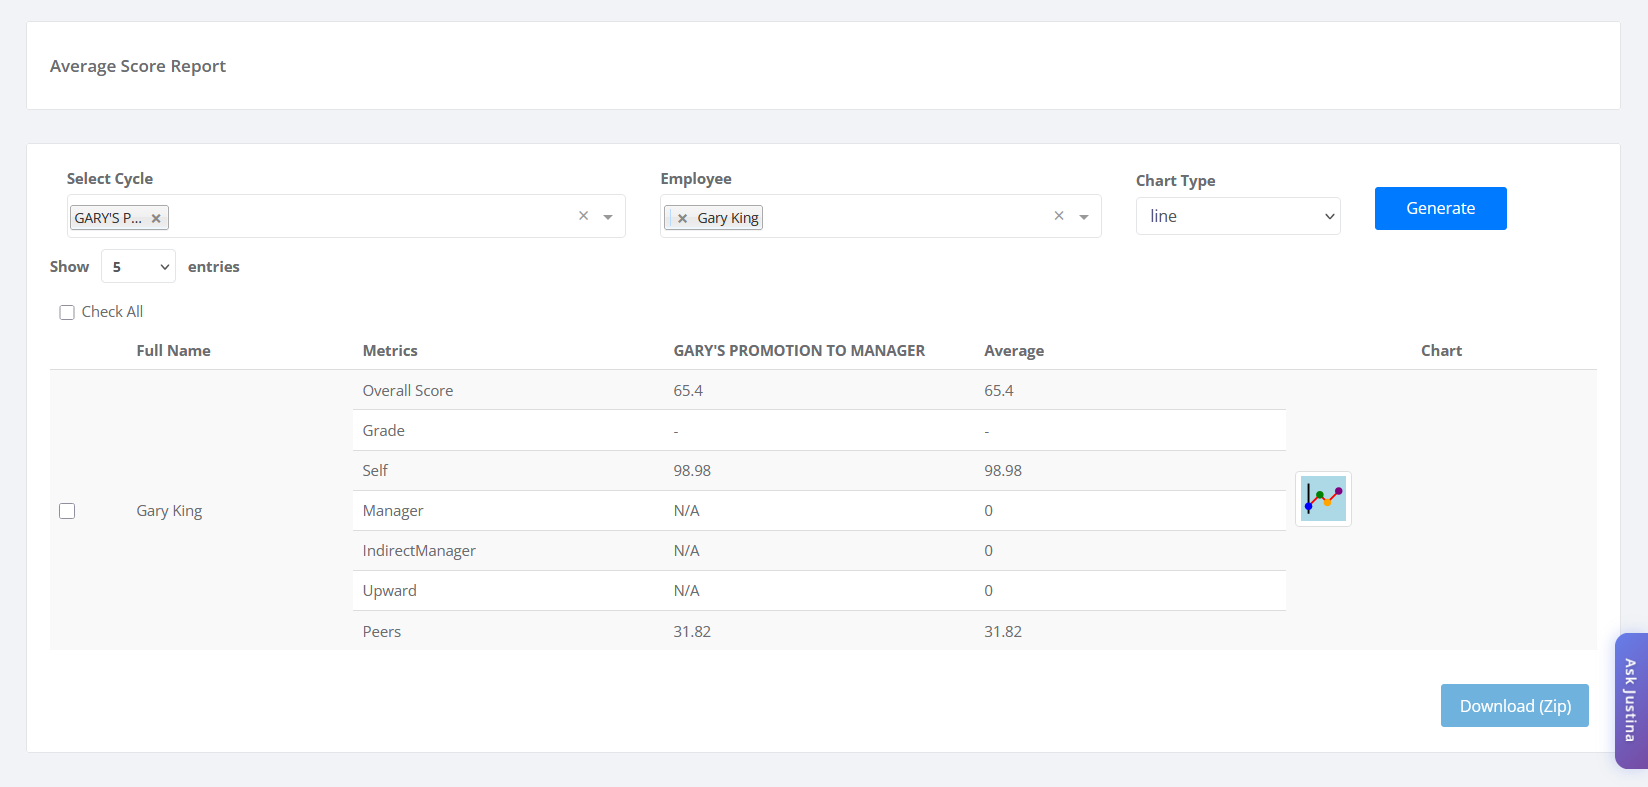1648x787 pixels.
Task: Open the Show entries count dropdown
Action: [138, 267]
